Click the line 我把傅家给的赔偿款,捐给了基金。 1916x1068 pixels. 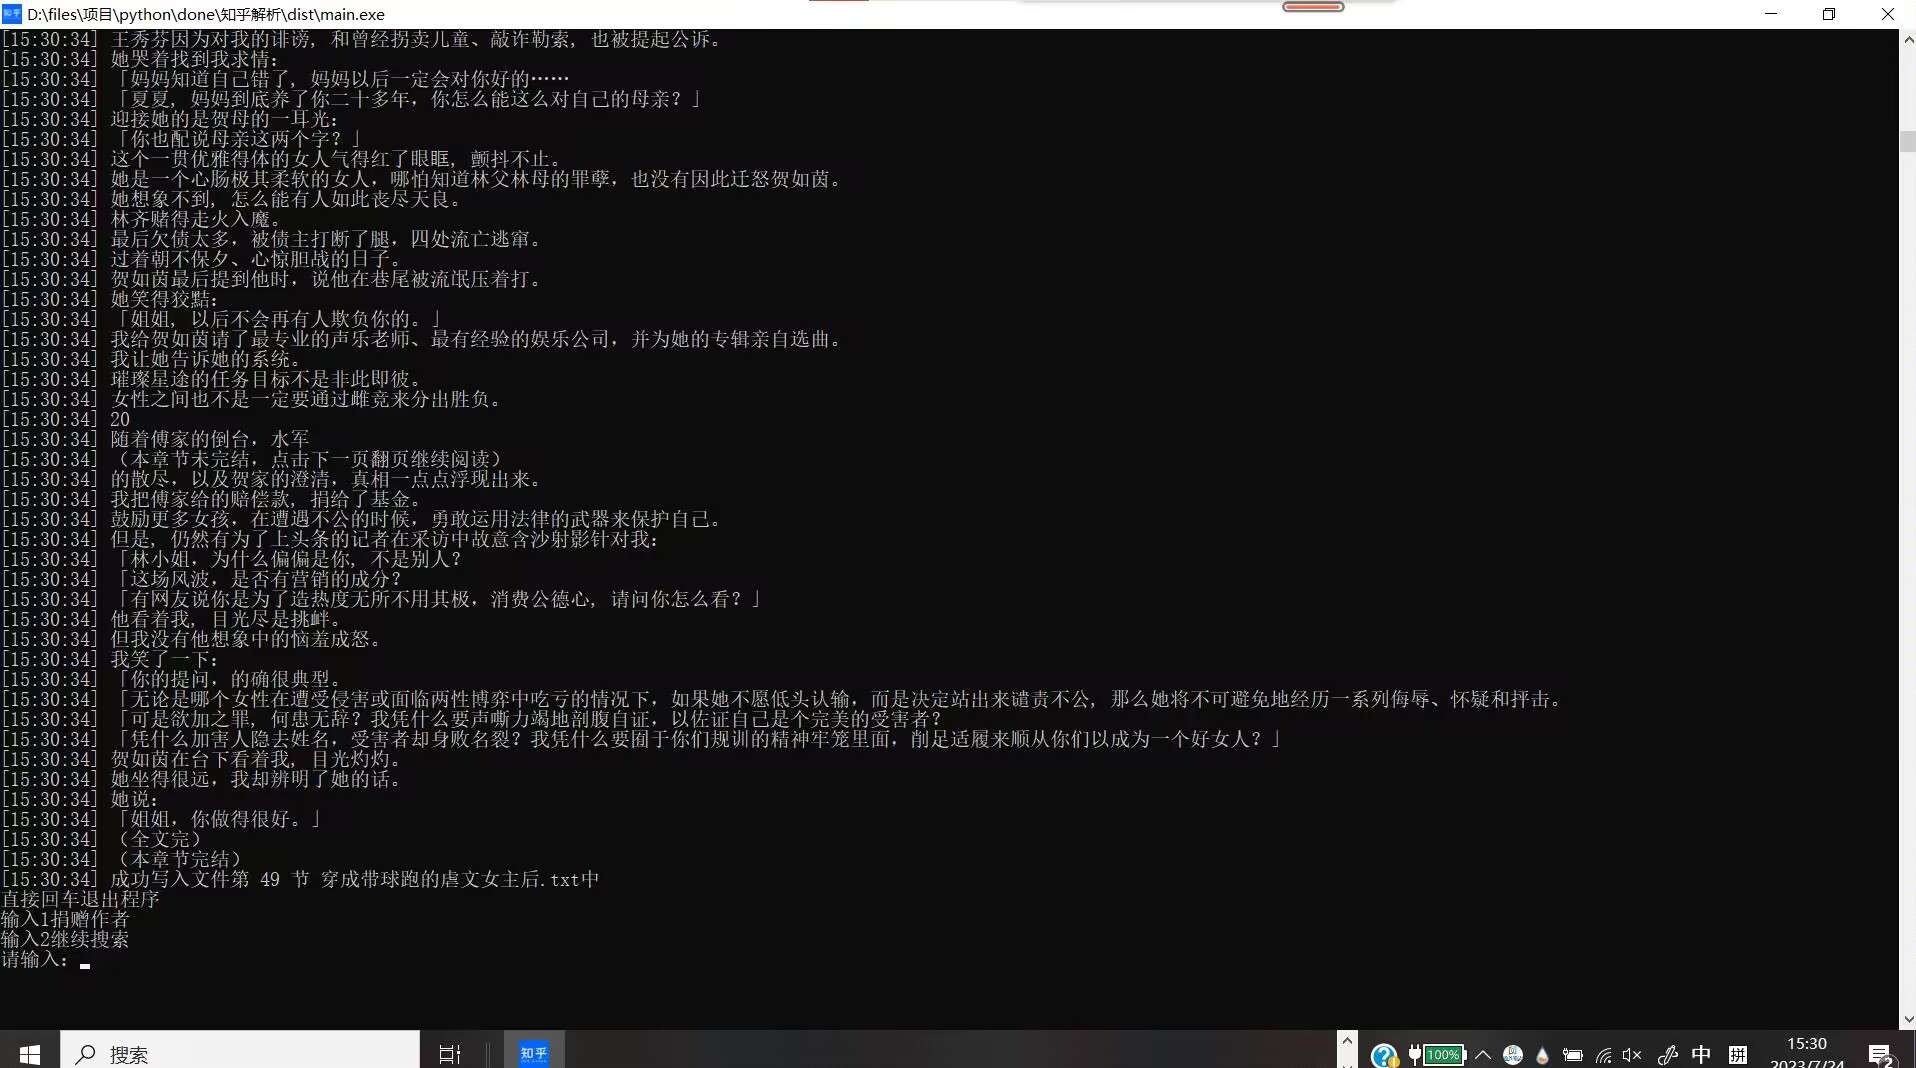pyautogui.click(x=212, y=499)
